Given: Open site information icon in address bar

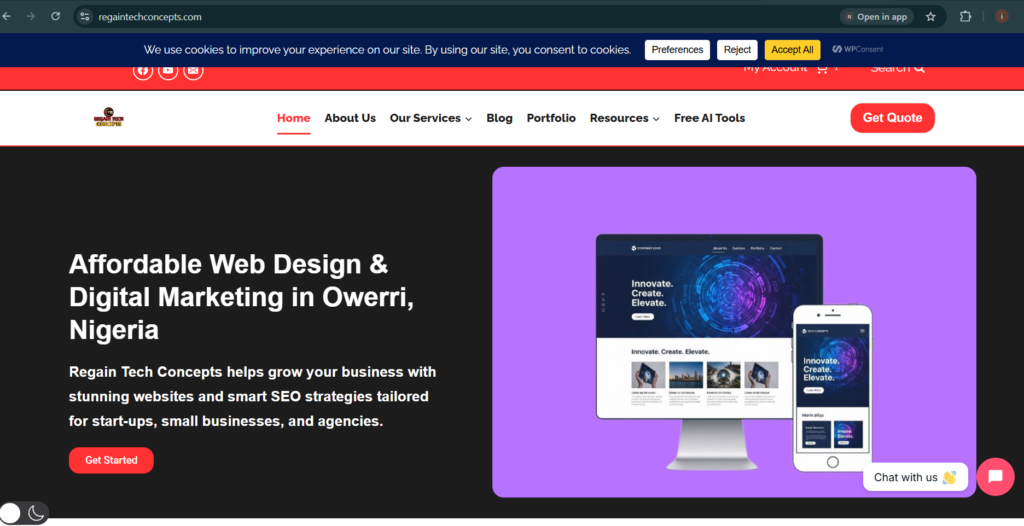Looking at the screenshot, I should pos(84,17).
